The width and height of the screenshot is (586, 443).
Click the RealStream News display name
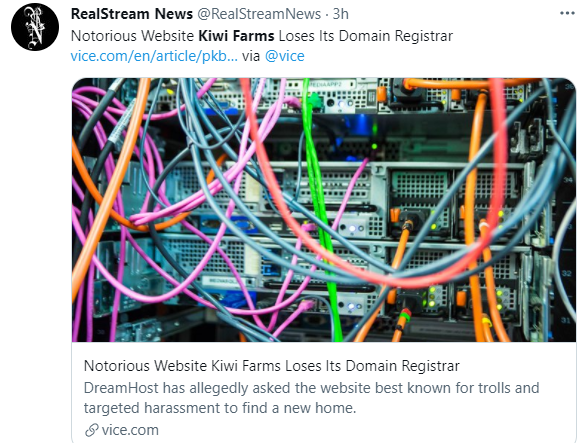coord(132,14)
